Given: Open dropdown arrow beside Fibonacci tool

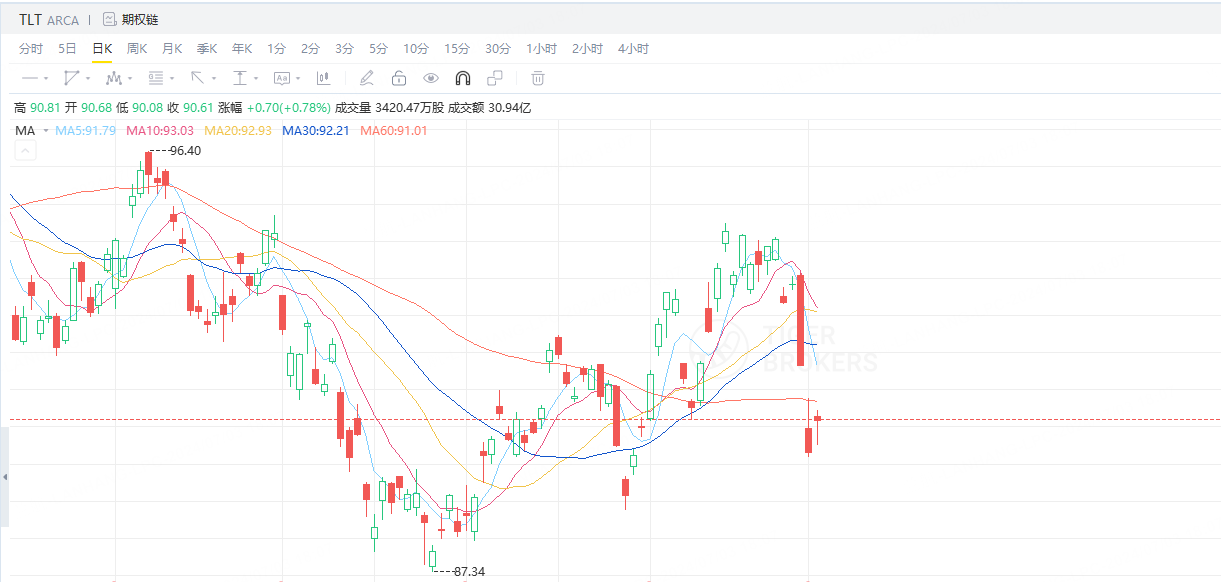Looking at the screenshot, I should tap(172, 79).
